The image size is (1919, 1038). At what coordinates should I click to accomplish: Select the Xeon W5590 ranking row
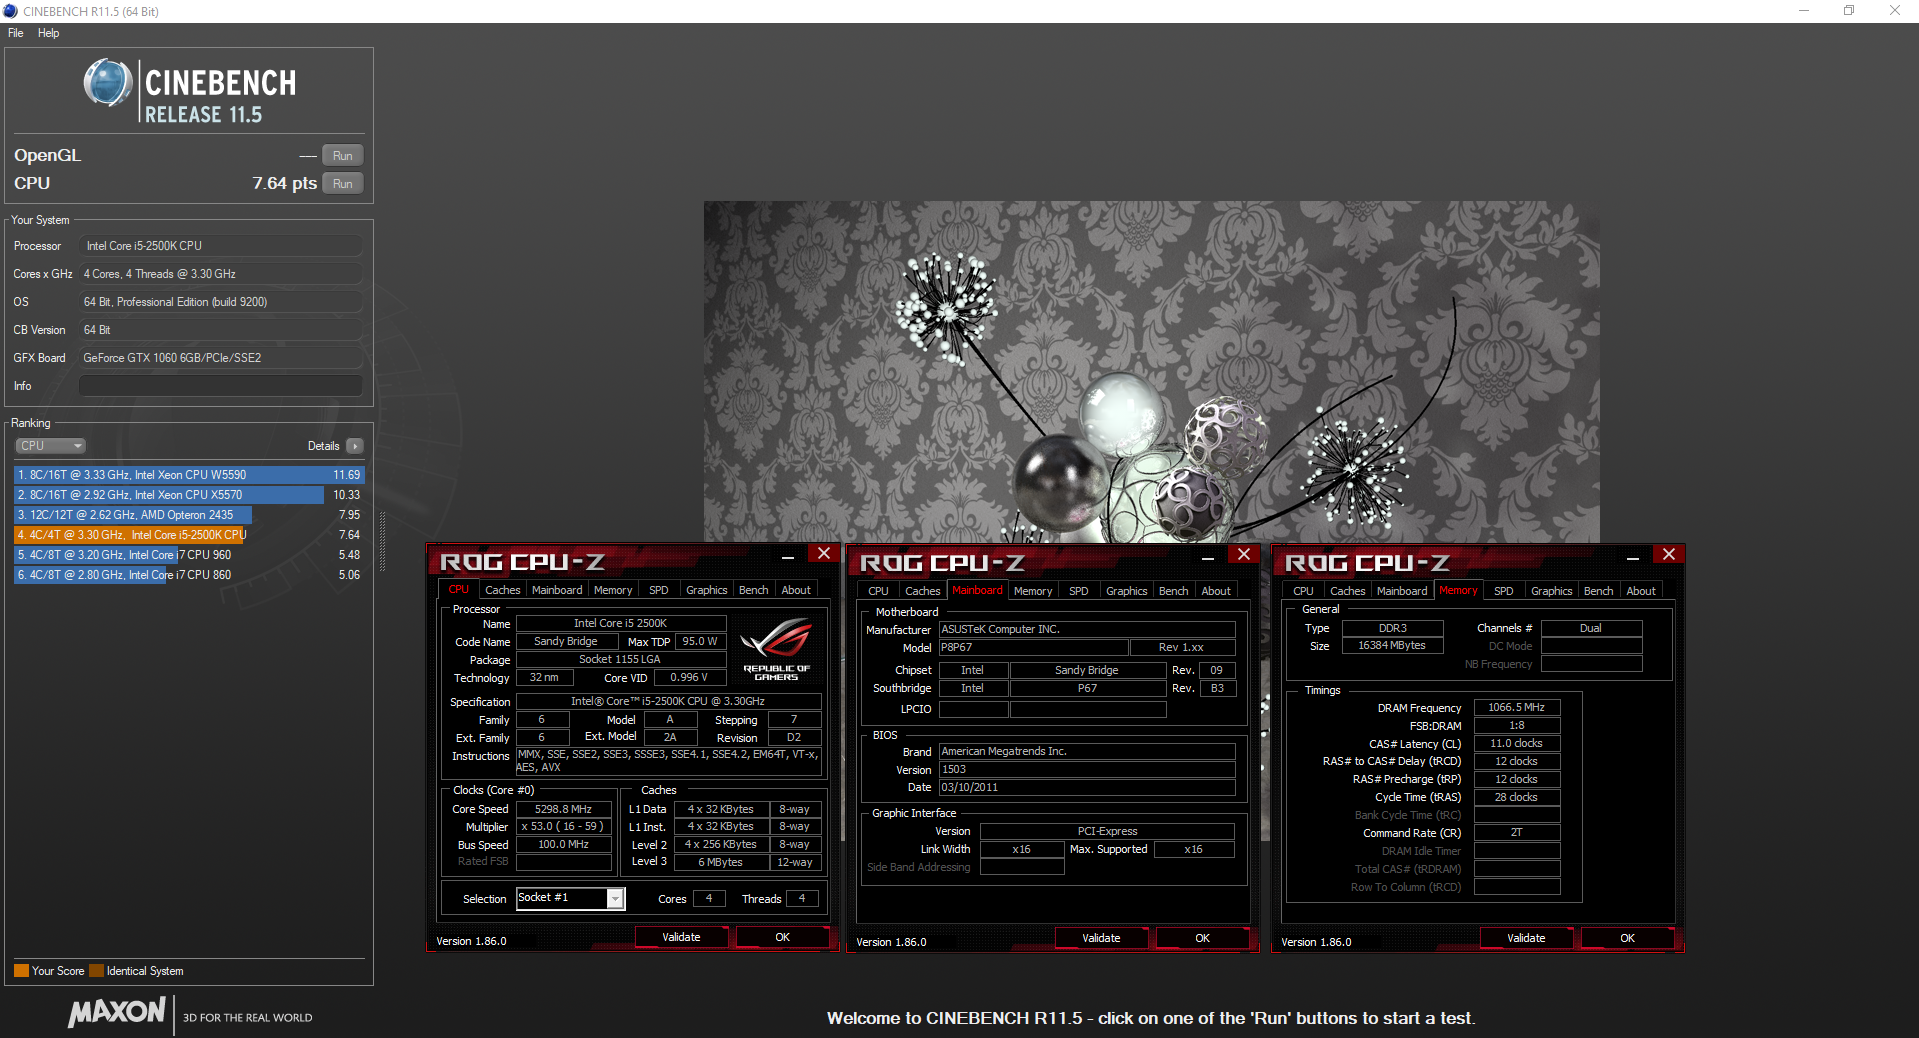(x=188, y=475)
